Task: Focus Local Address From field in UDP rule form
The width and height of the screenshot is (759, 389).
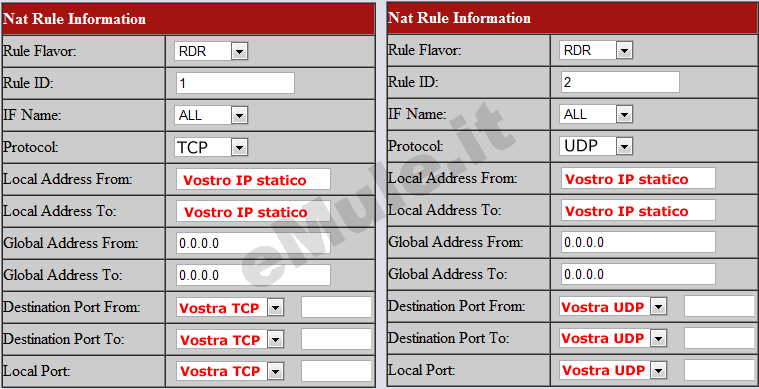Action: point(638,179)
